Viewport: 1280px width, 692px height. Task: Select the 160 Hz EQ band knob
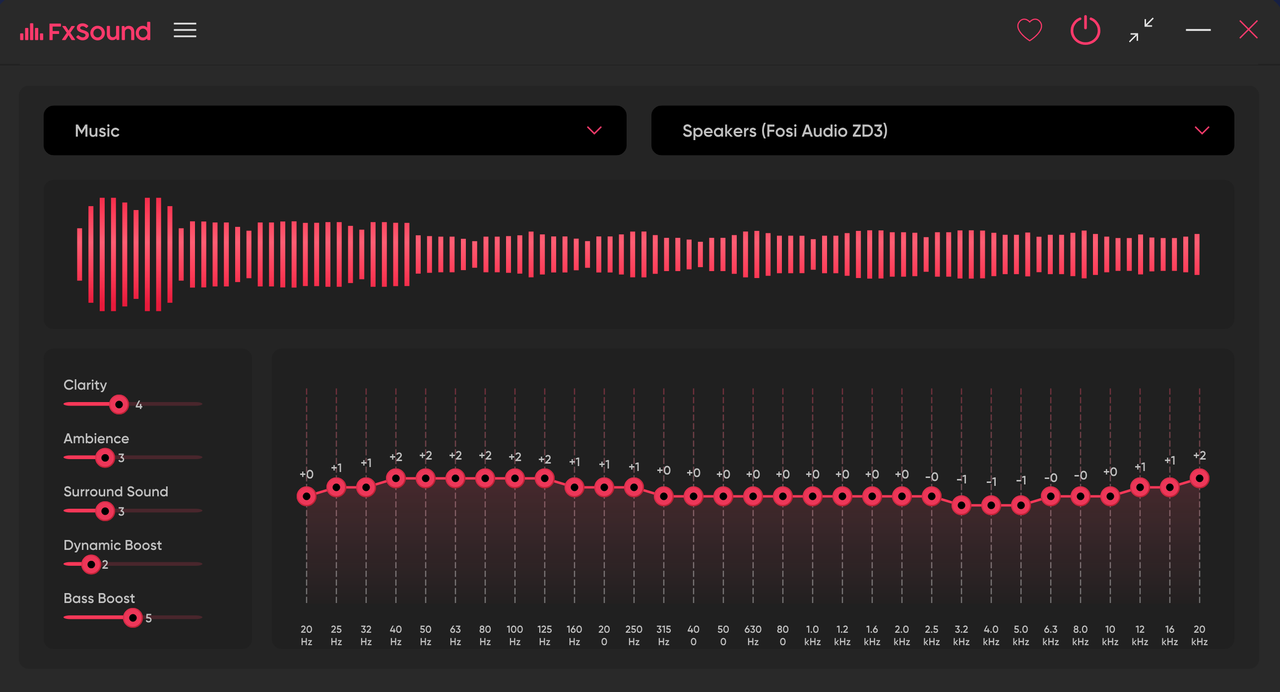pyautogui.click(x=574, y=487)
